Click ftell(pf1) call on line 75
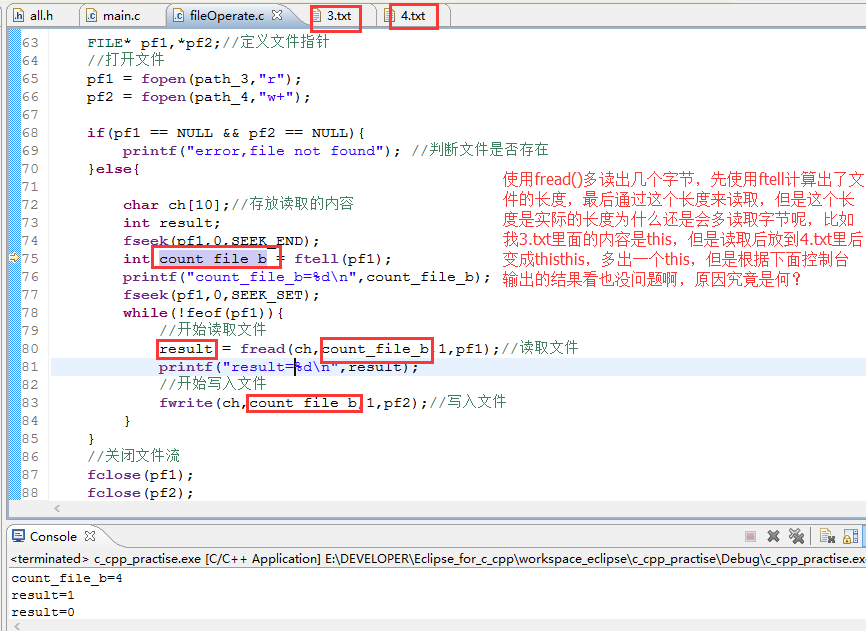 tap(339, 258)
